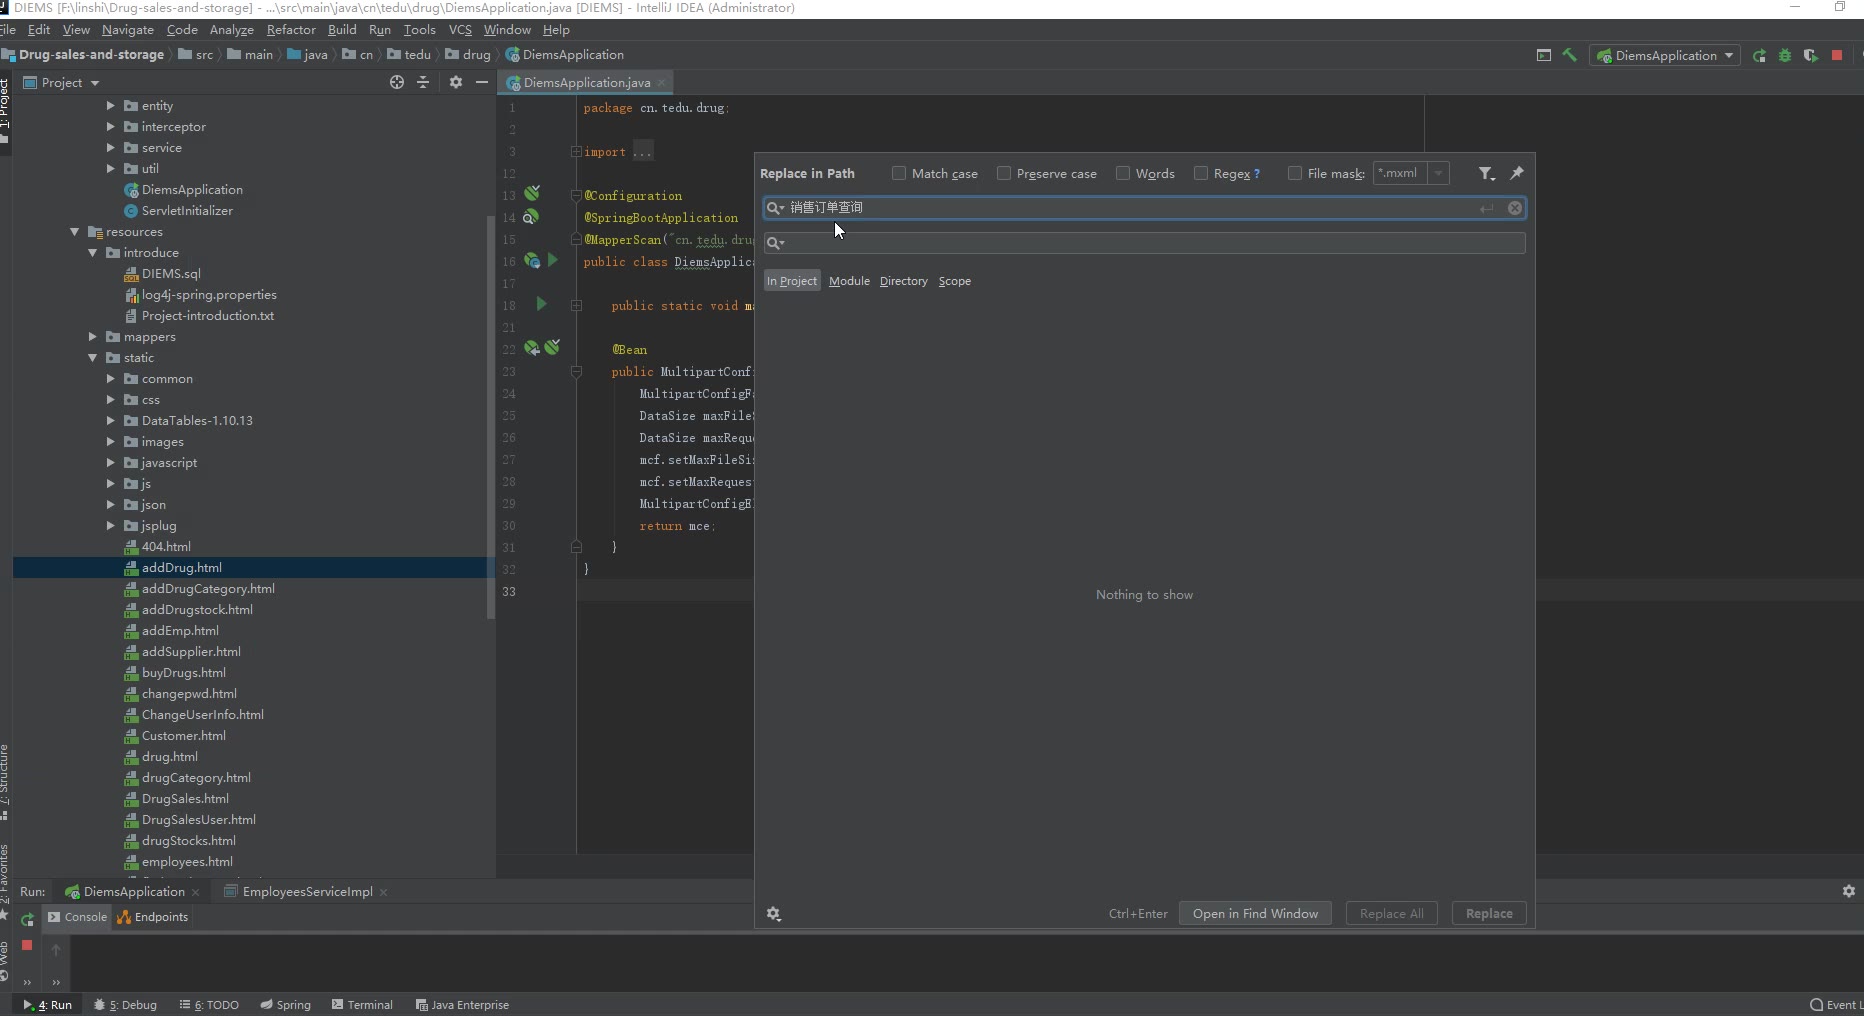Open Project panel gear settings
The width and height of the screenshot is (1864, 1016).
pos(456,82)
